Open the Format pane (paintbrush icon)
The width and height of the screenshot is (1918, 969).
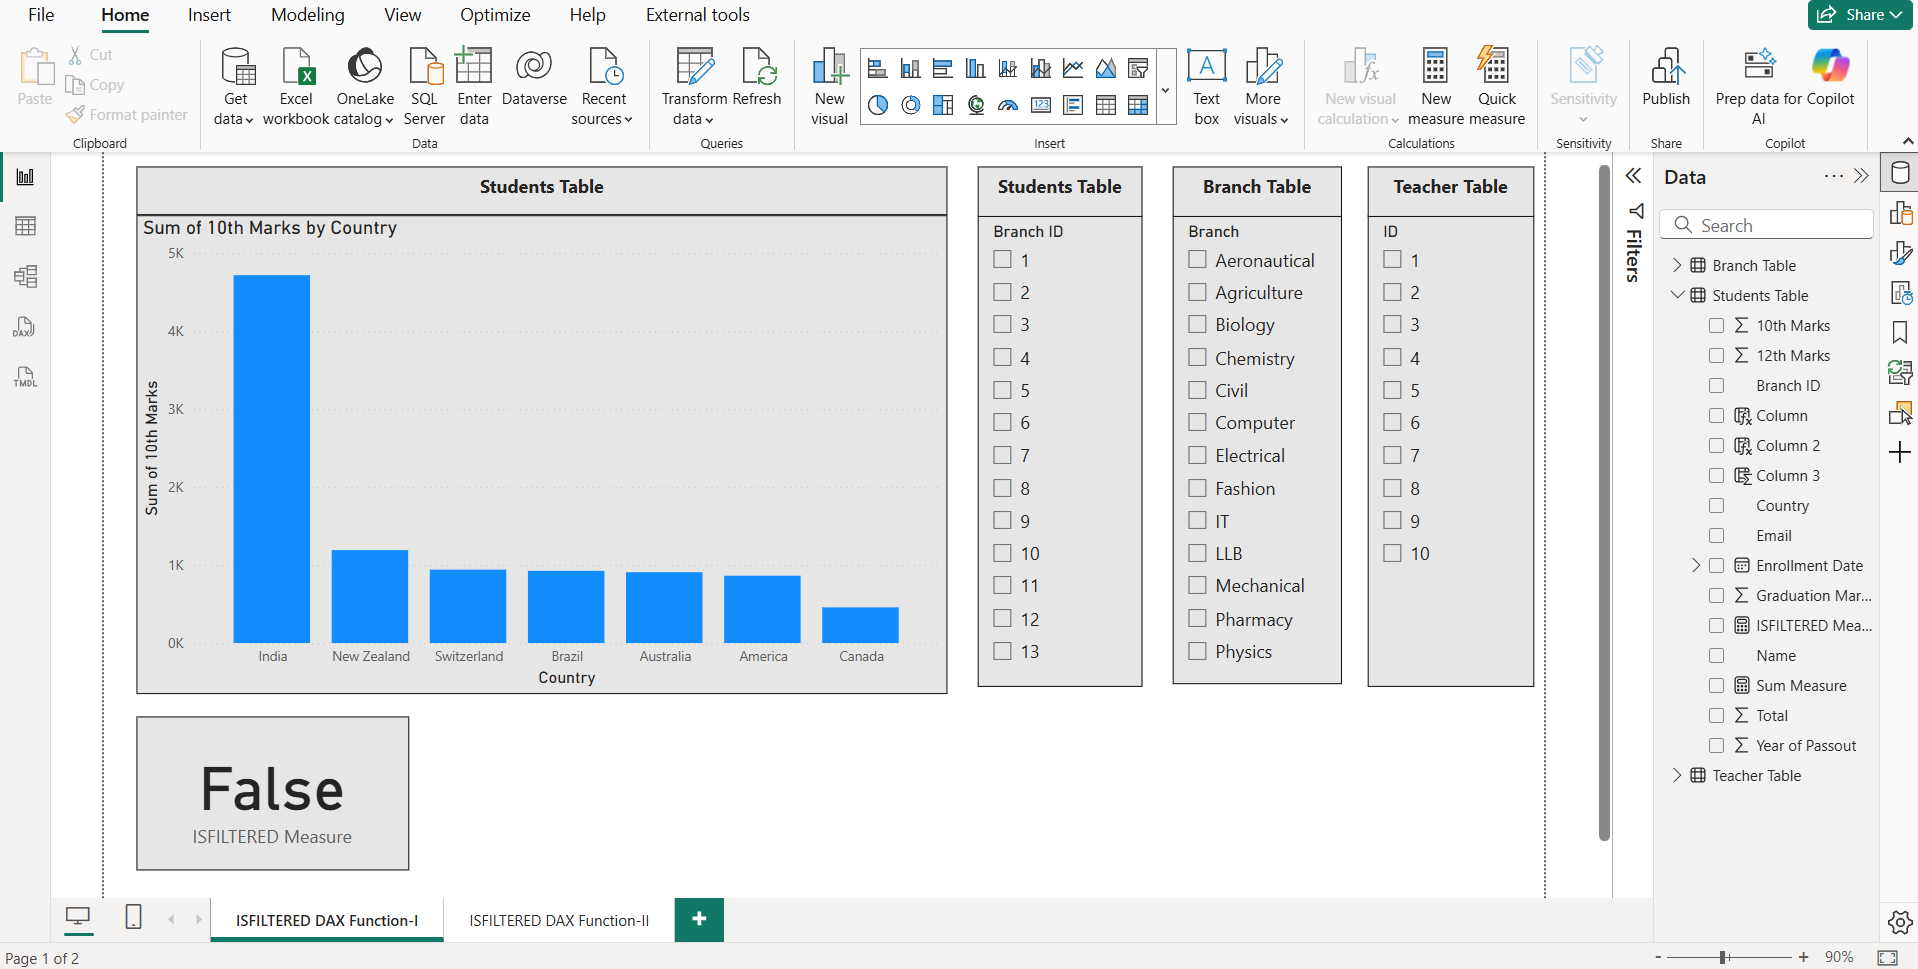point(1901,253)
